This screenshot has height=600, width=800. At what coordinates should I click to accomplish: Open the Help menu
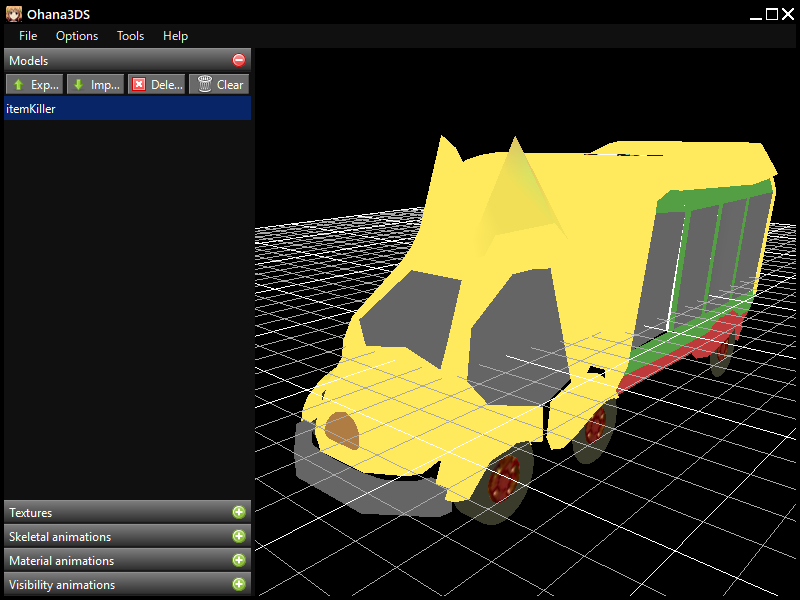point(176,36)
